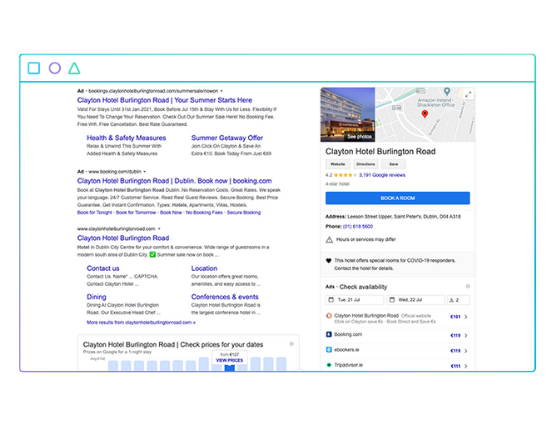Open the Contact us sitelink

click(x=103, y=269)
